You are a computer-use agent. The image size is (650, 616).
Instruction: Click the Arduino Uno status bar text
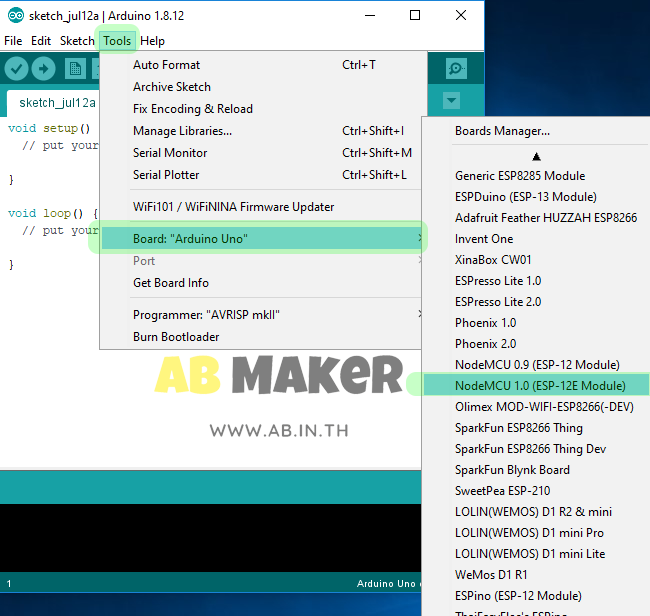[386, 584]
